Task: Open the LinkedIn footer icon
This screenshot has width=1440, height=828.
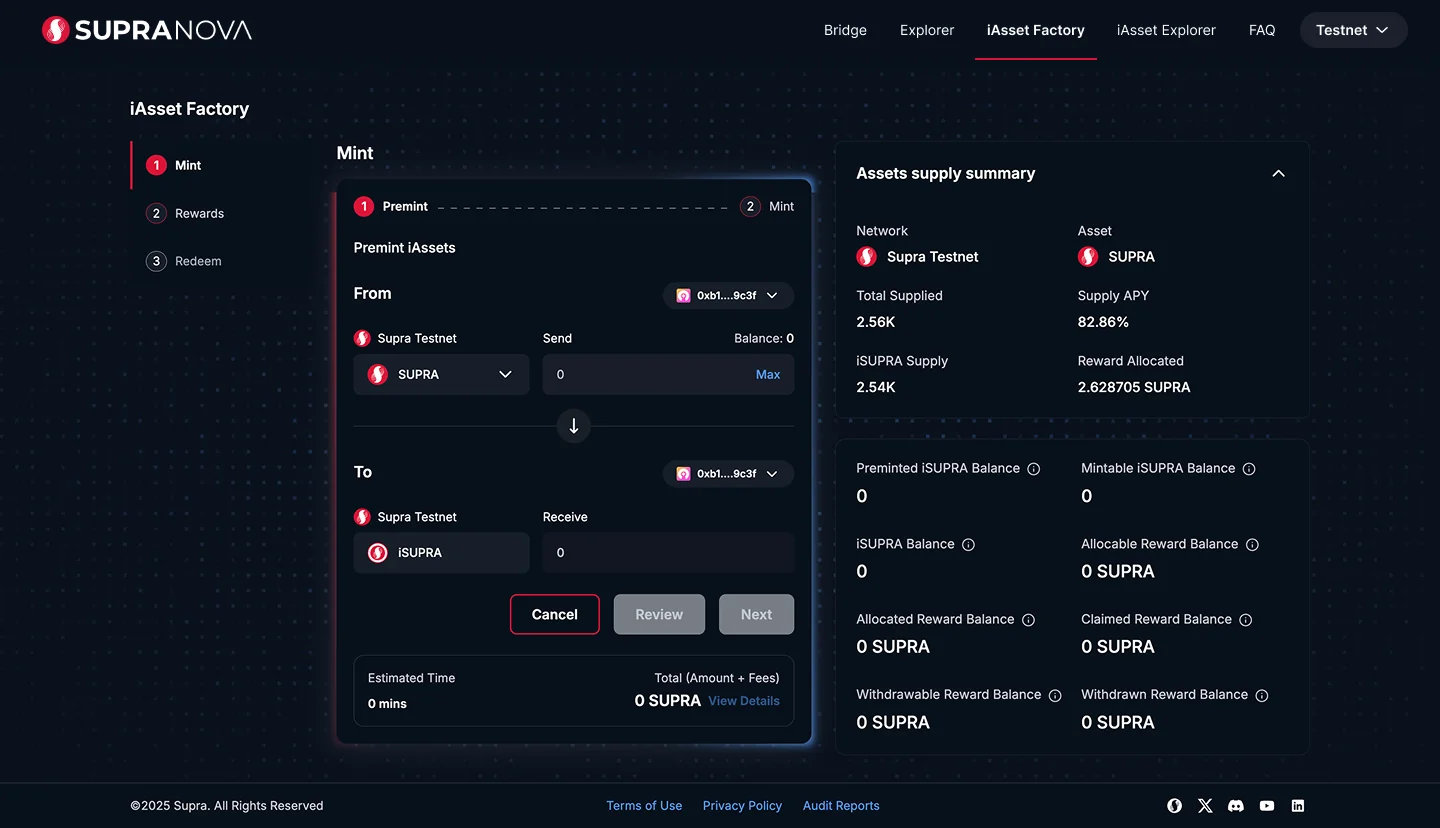Action: click(x=1298, y=806)
